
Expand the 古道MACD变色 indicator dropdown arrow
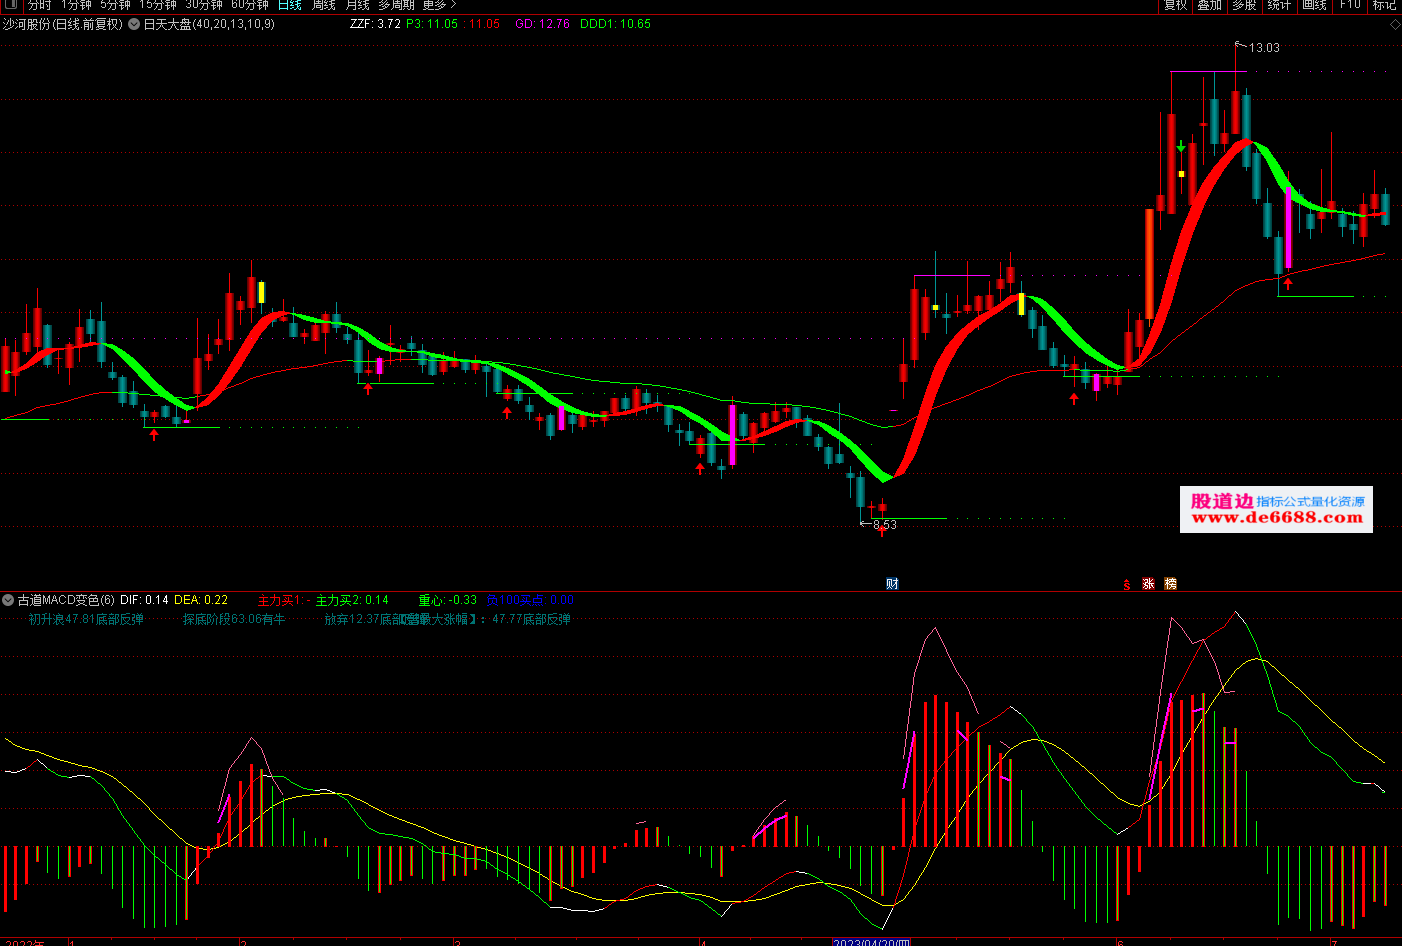[x=8, y=600]
